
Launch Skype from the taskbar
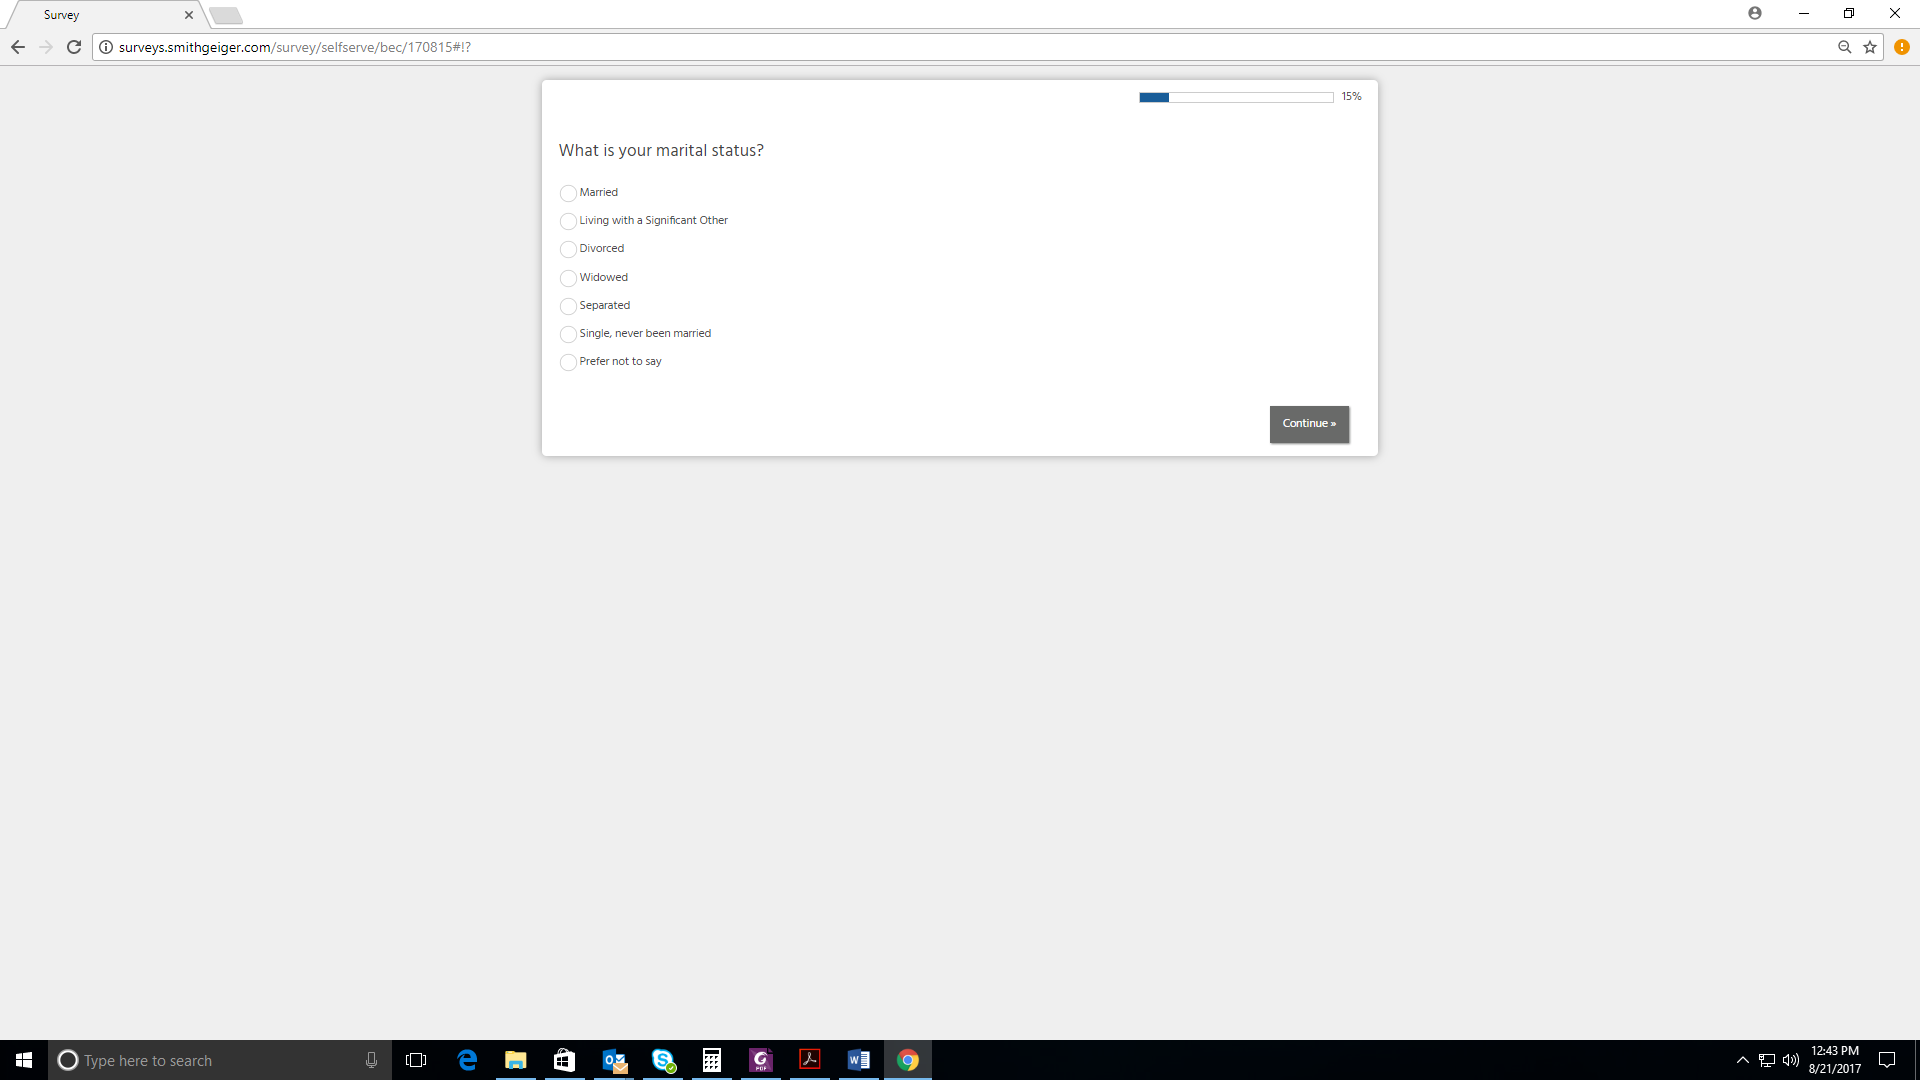(x=663, y=1060)
